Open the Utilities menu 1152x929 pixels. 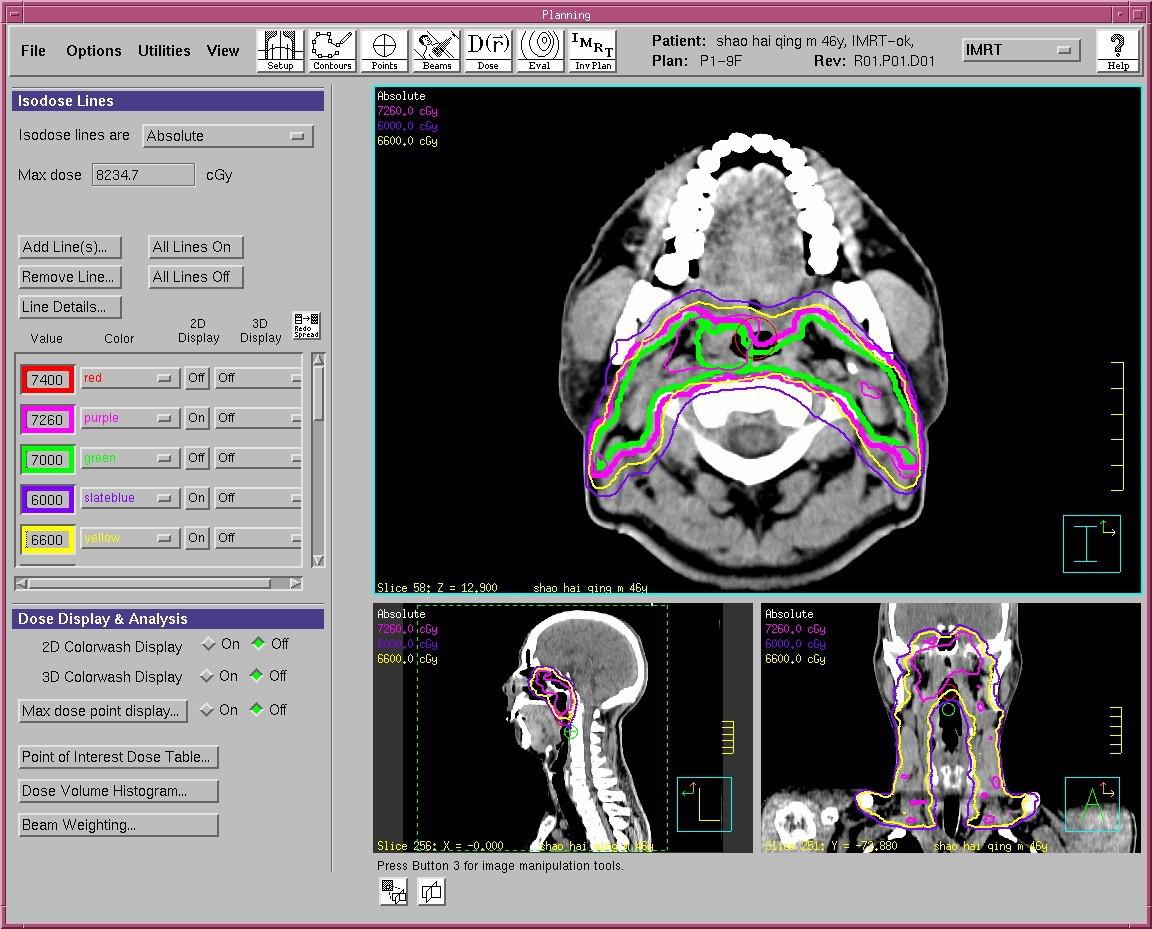click(164, 51)
